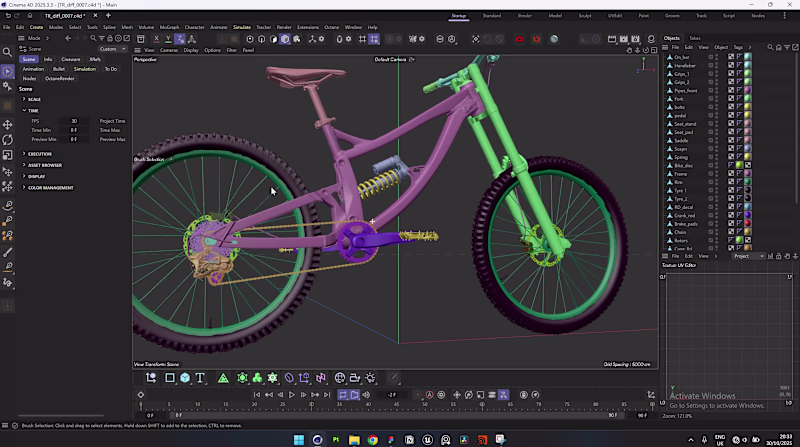Click the FPS value field

[x=74, y=121]
